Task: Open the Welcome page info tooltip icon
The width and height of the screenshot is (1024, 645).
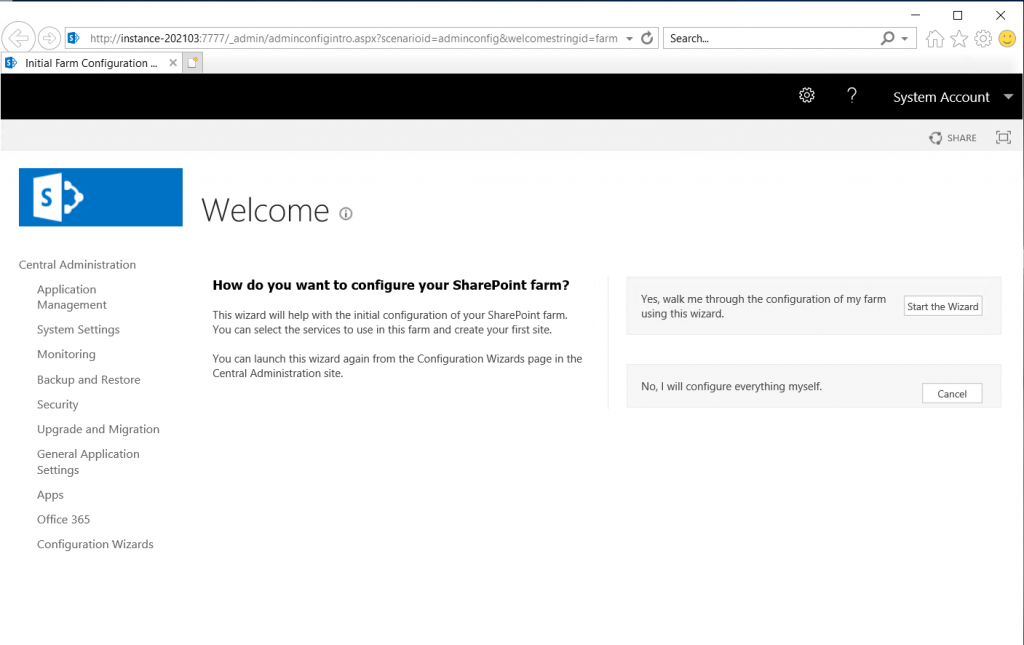Action: [345, 214]
